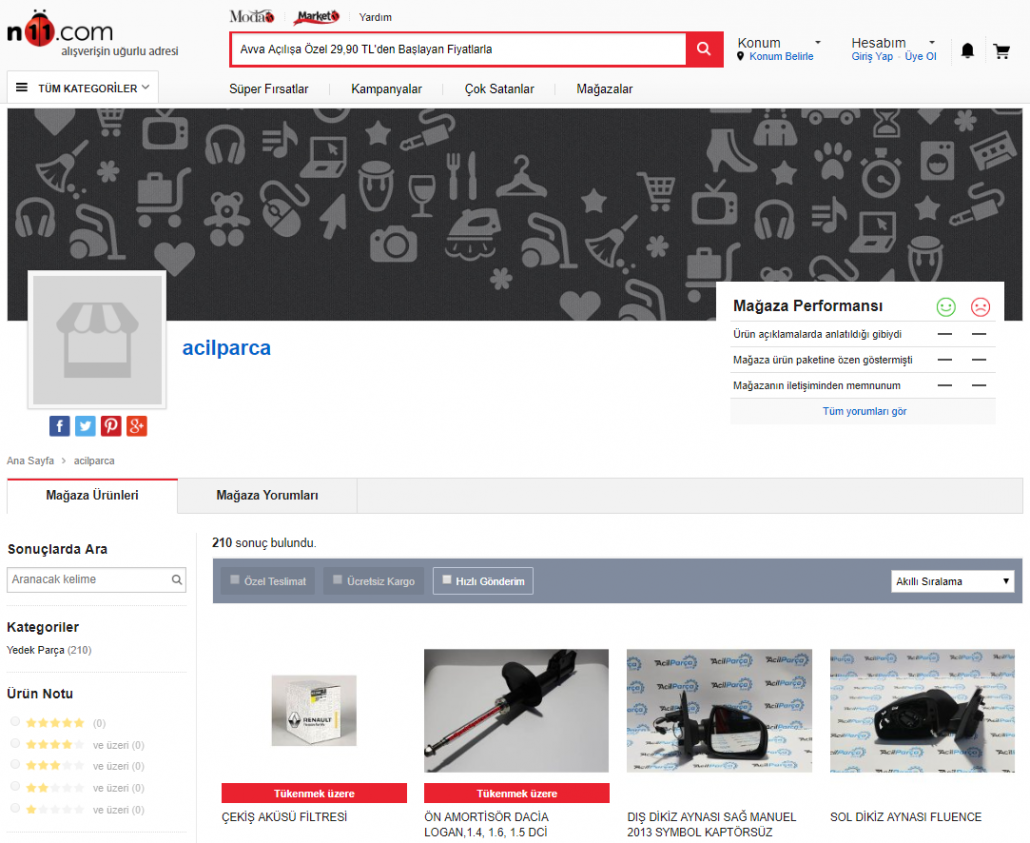Screen dimensions: 1030x843
Task: Click the red search magnifier button
Action: coord(704,49)
